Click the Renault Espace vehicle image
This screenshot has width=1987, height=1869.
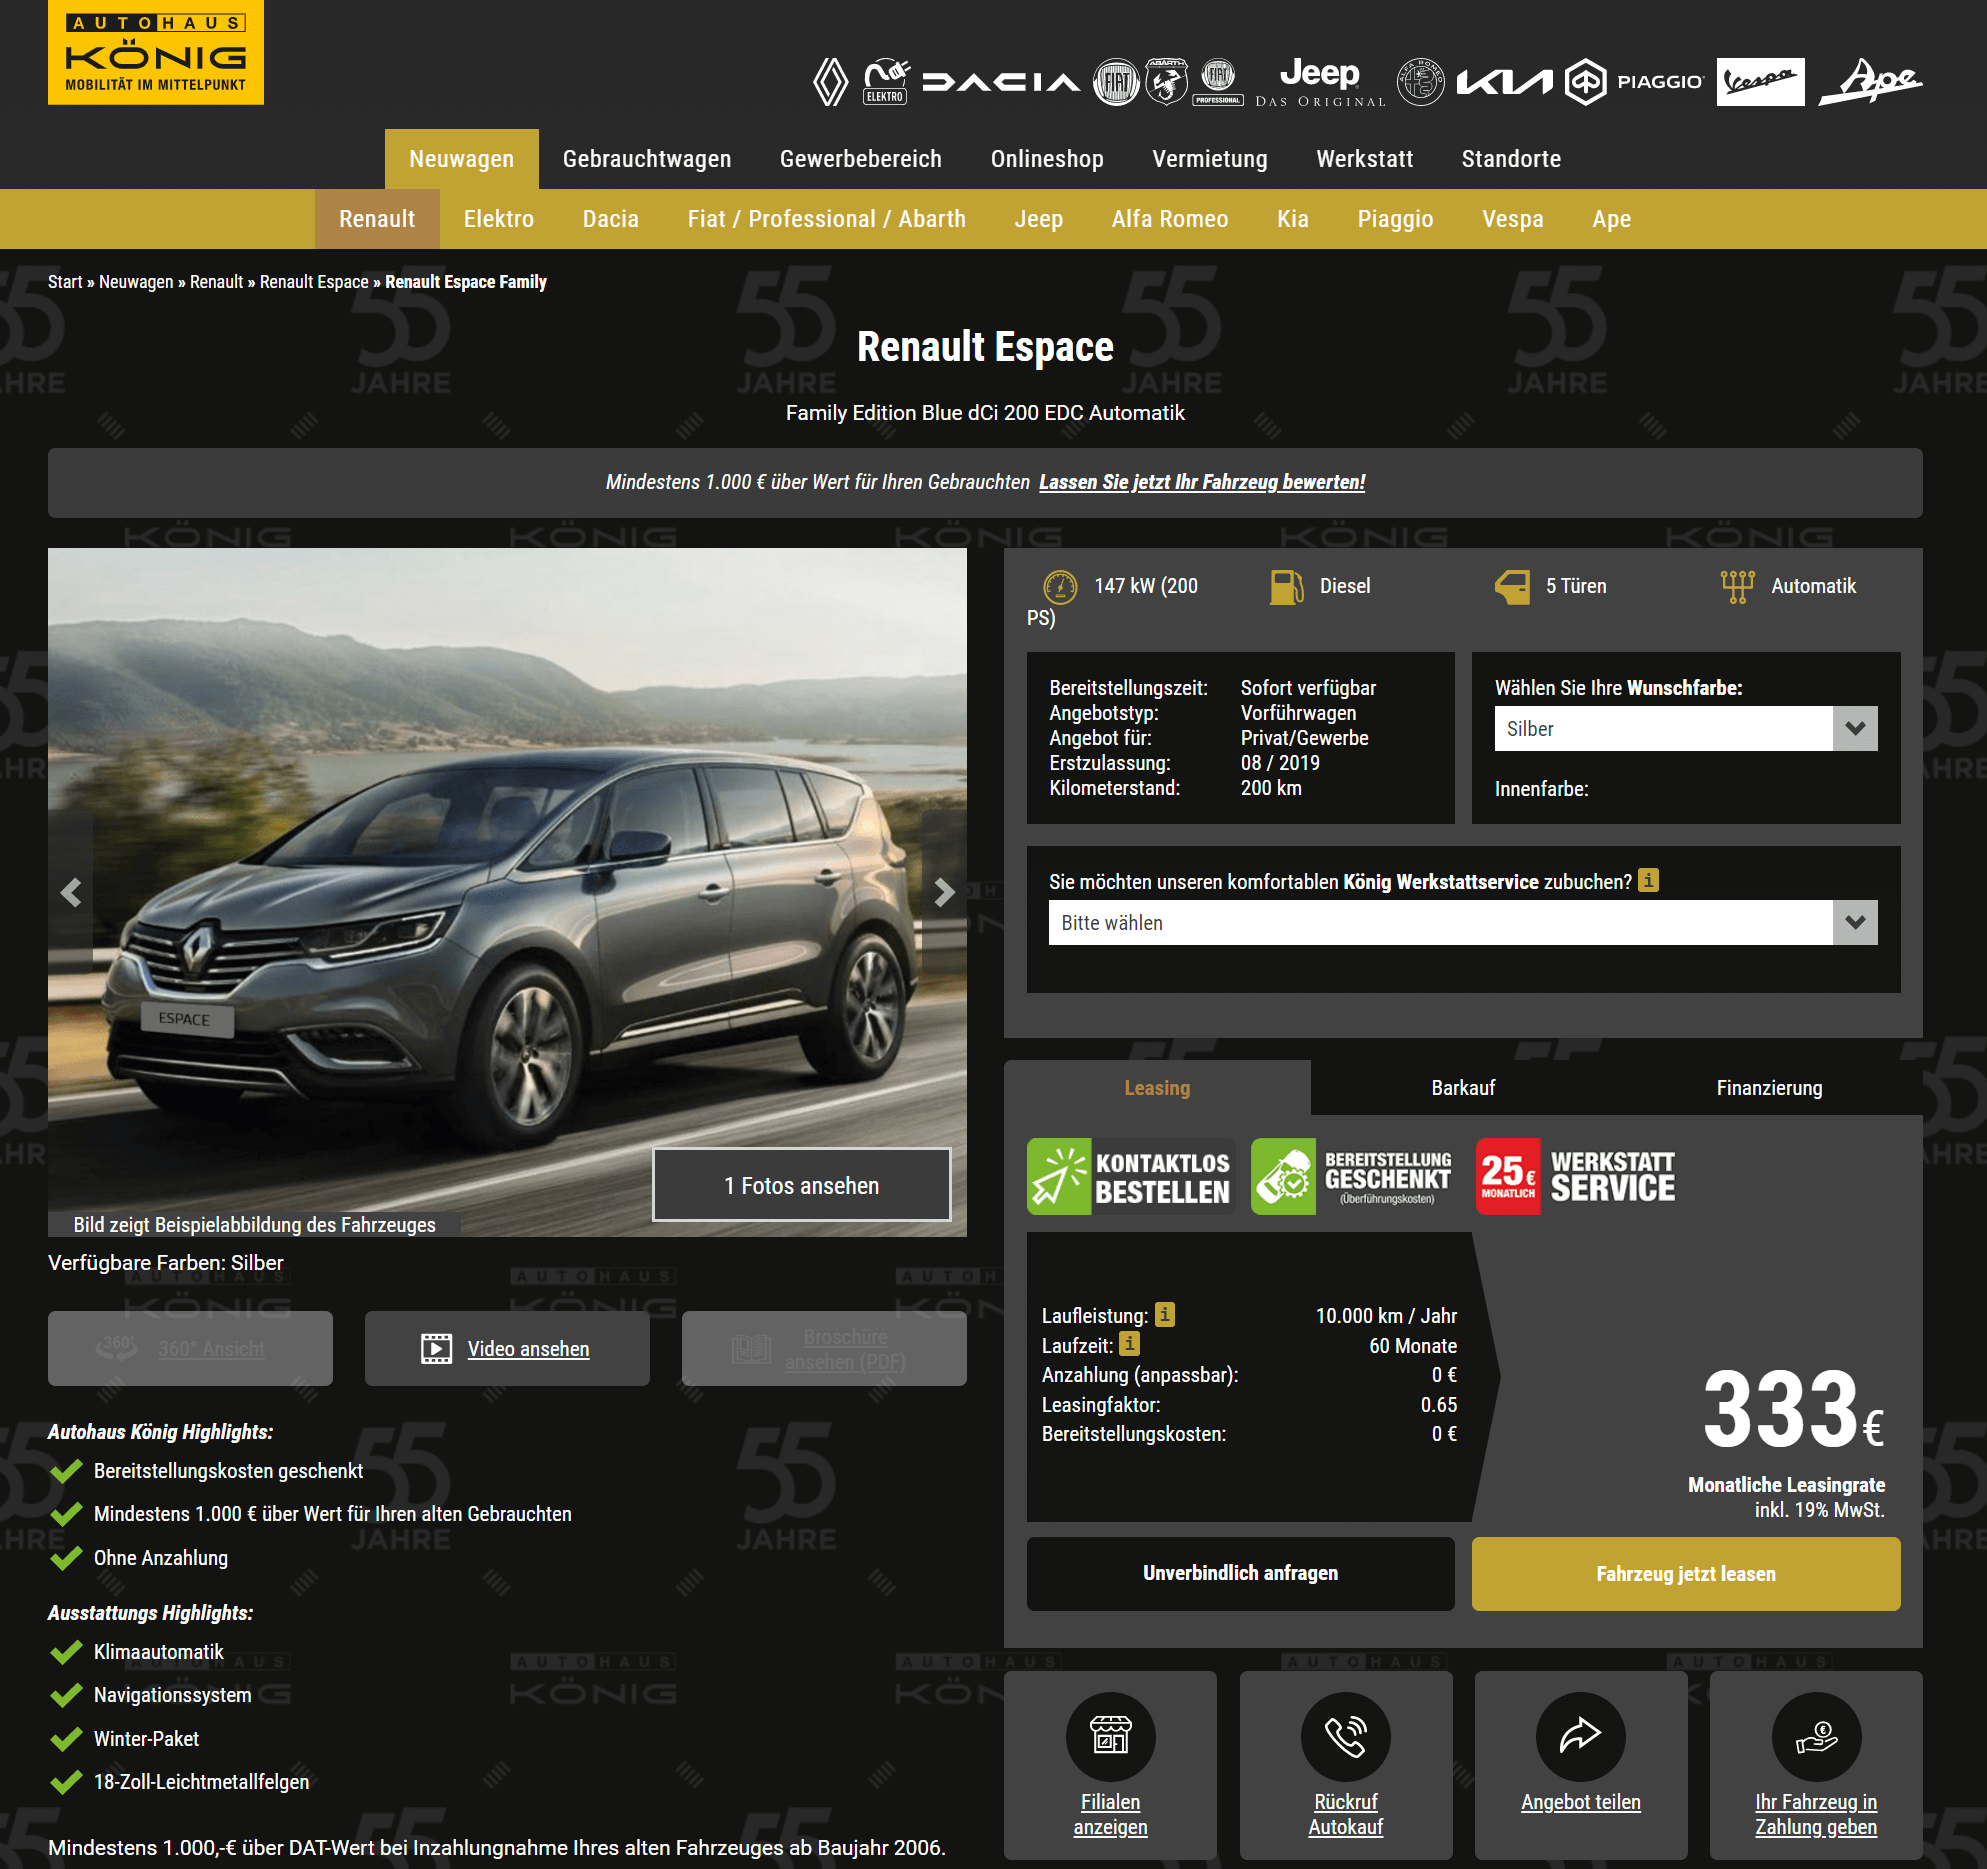click(x=507, y=892)
